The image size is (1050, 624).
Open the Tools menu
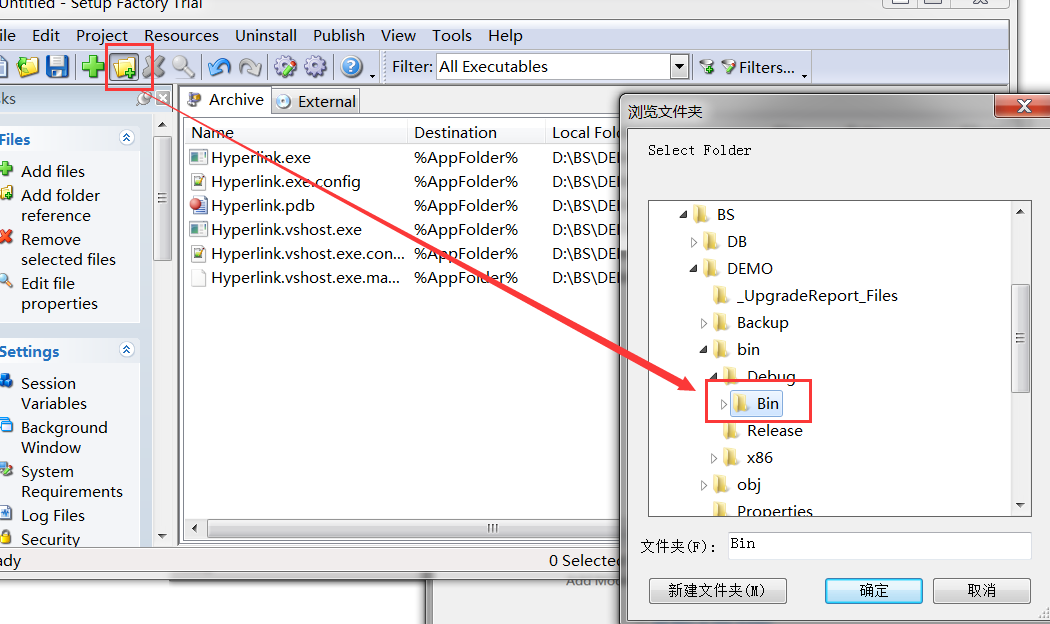tap(452, 35)
